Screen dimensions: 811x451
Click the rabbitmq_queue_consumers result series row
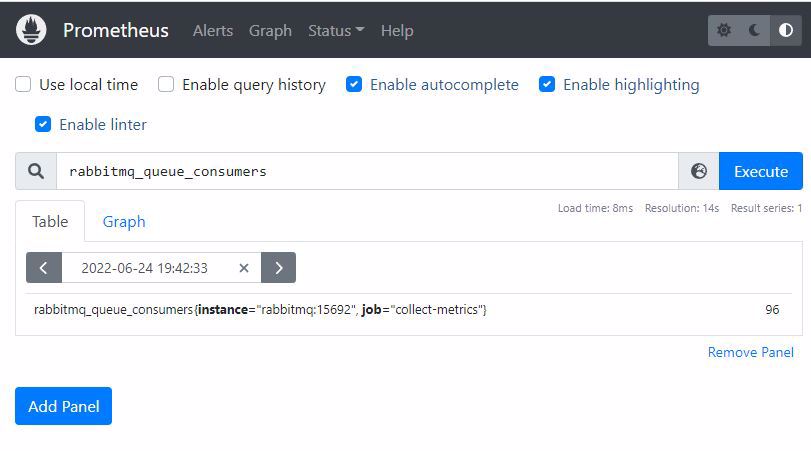tap(409, 309)
